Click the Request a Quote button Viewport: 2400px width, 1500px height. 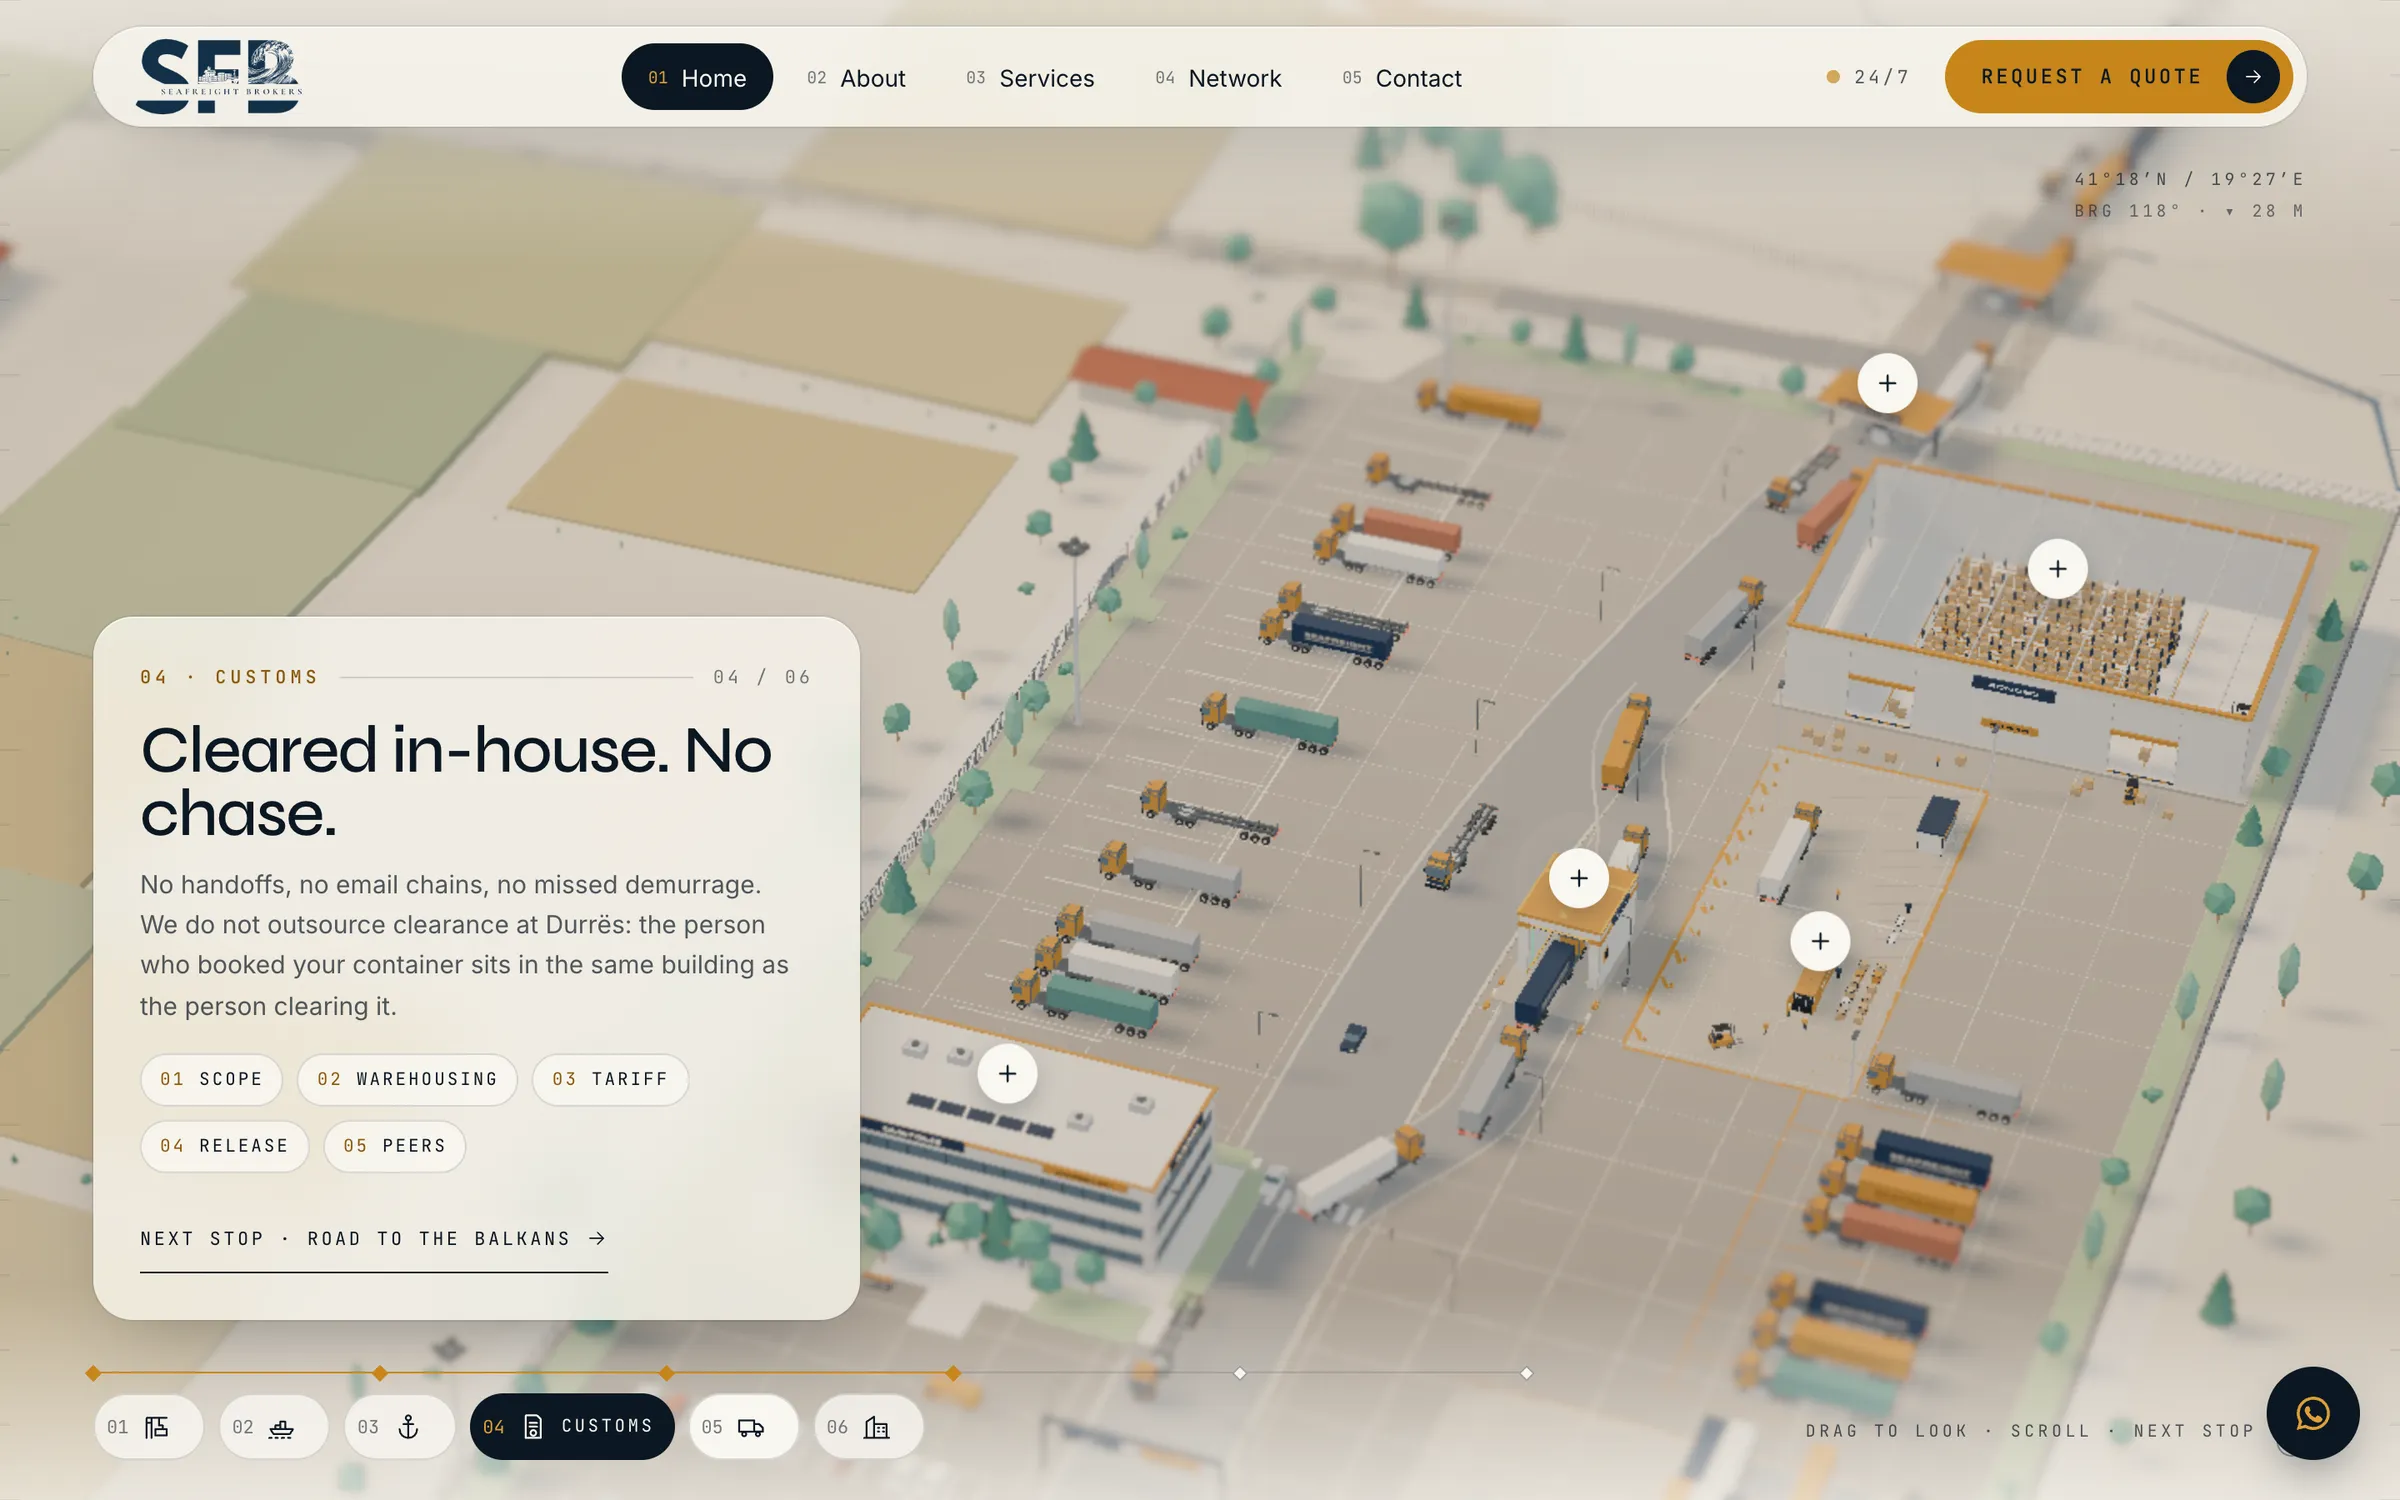pos(2119,77)
